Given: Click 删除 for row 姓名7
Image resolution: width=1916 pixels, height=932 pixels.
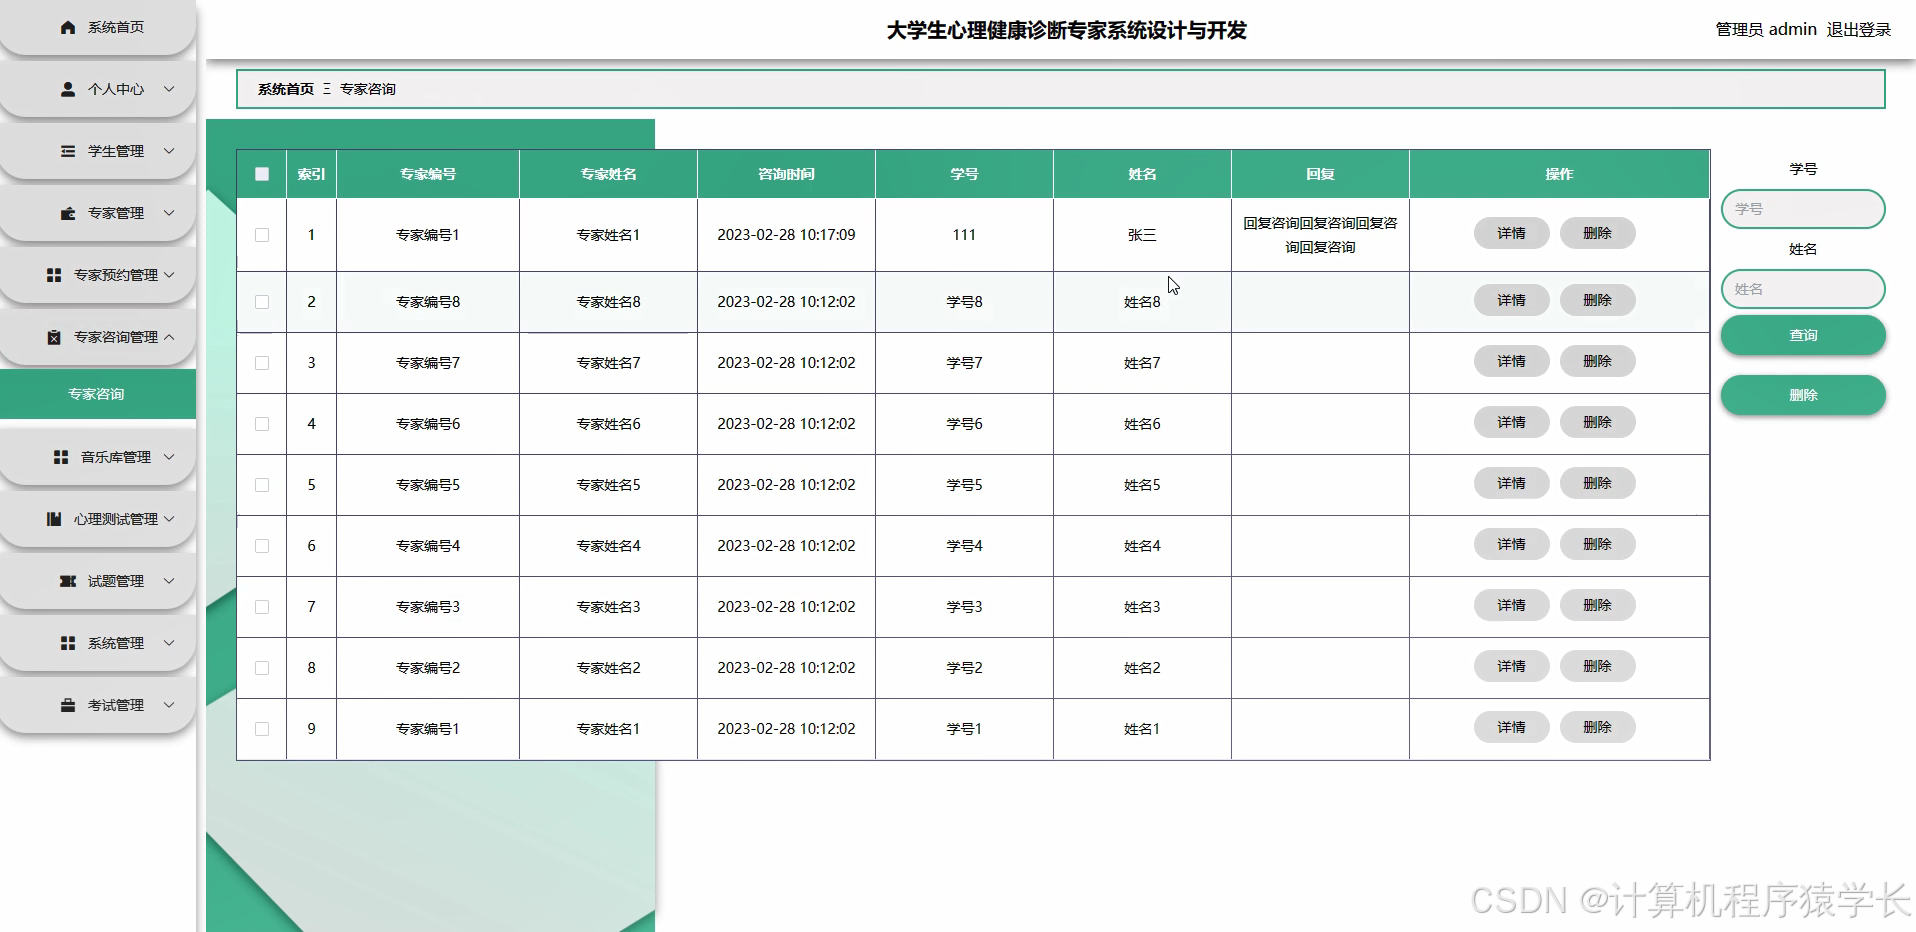Looking at the screenshot, I should click(x=1597, y=361).
